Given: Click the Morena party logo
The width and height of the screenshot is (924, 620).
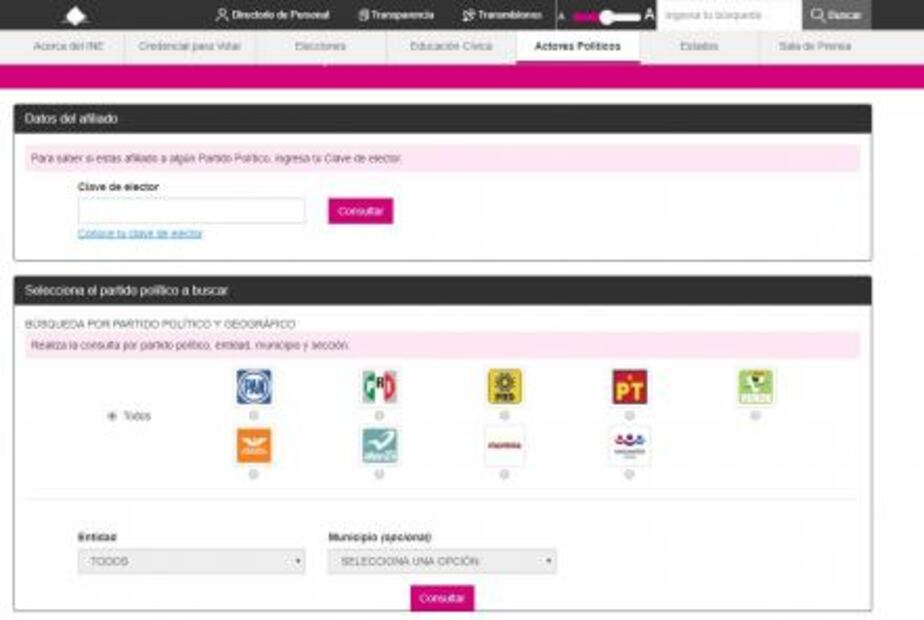Looking at the screenshot, I should click(504, 446).
